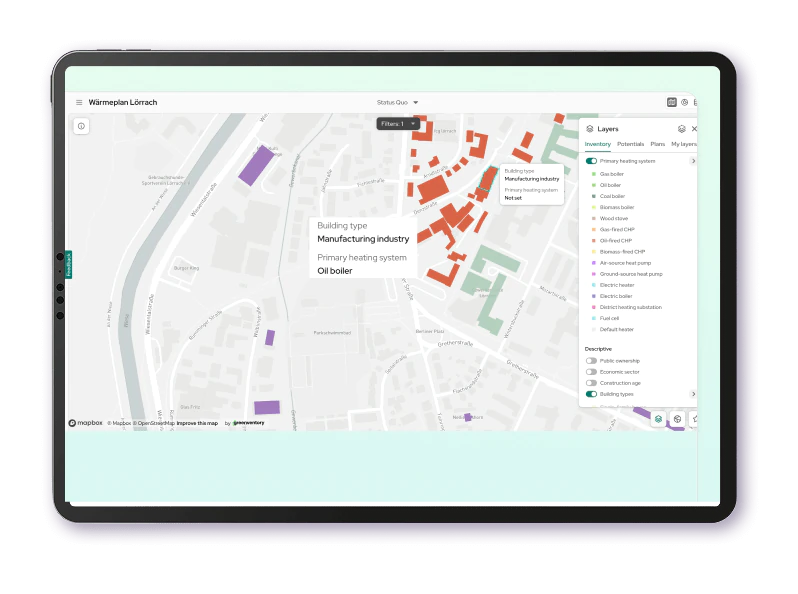This screenshot has width=798, height=594.
Task: Select the map view icon in header
Action: [672, 102]
